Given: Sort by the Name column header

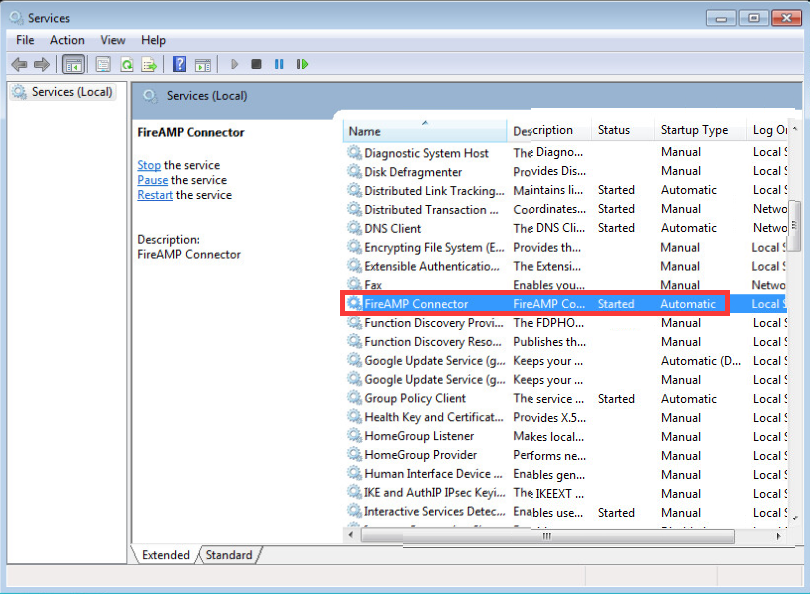Looking at the screenshot, I should click(425, 131).
